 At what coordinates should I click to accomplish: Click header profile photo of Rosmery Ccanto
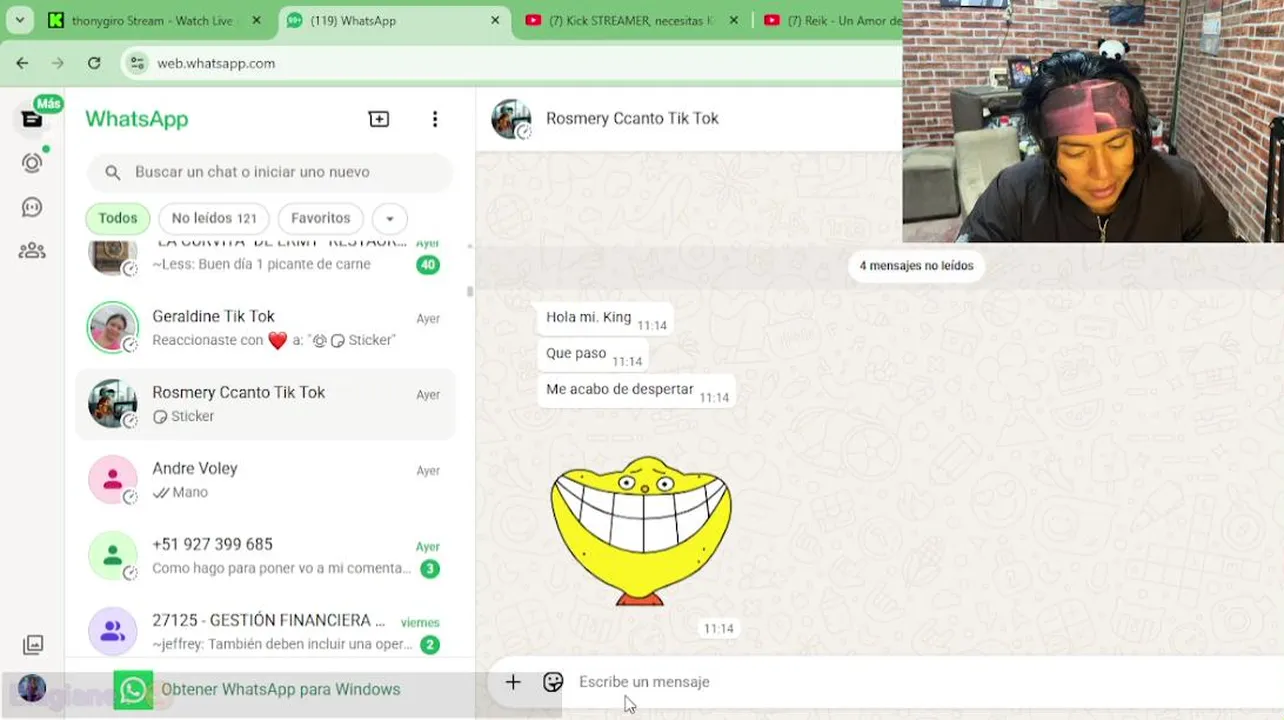511,119
